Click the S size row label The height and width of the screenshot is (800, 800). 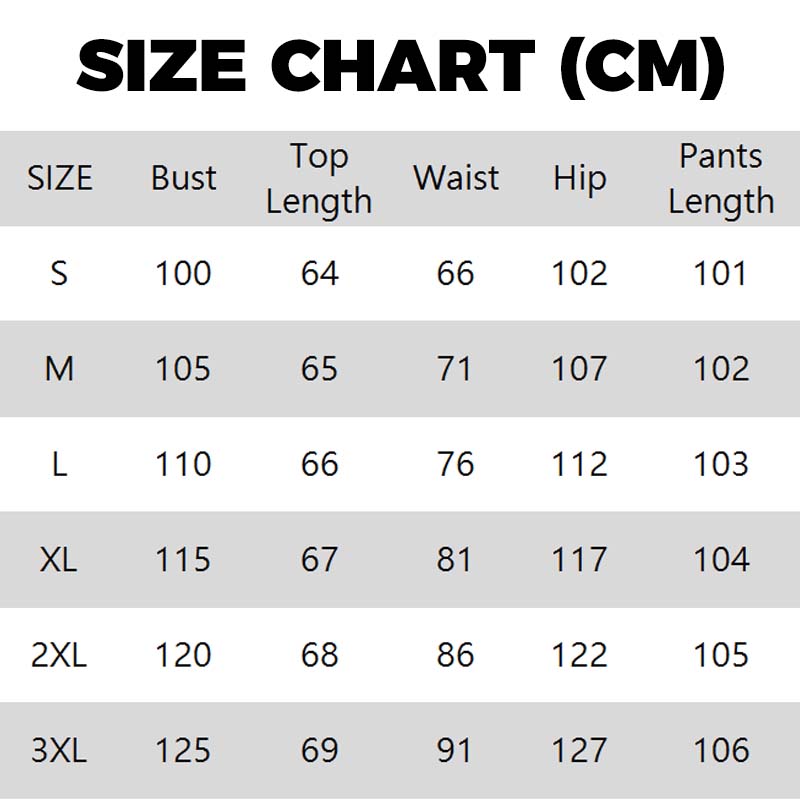[60, 273]
